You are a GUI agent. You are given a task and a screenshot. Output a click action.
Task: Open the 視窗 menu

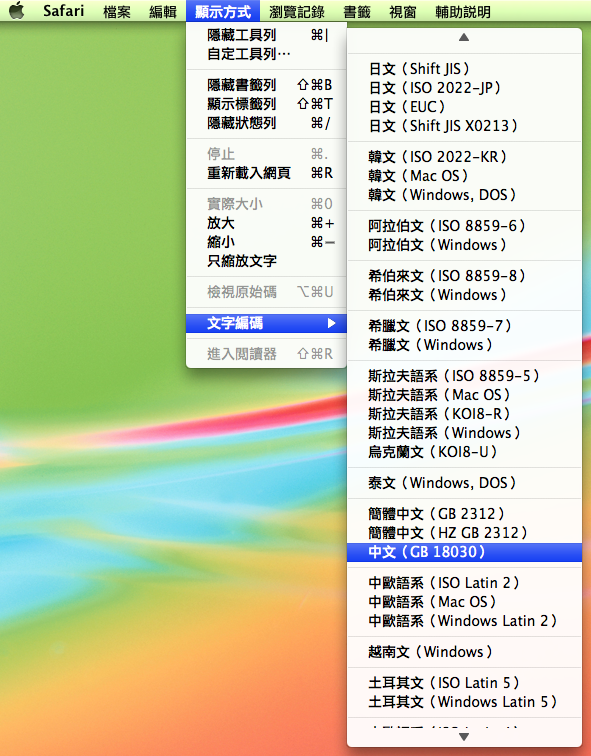tap(403, 11)
